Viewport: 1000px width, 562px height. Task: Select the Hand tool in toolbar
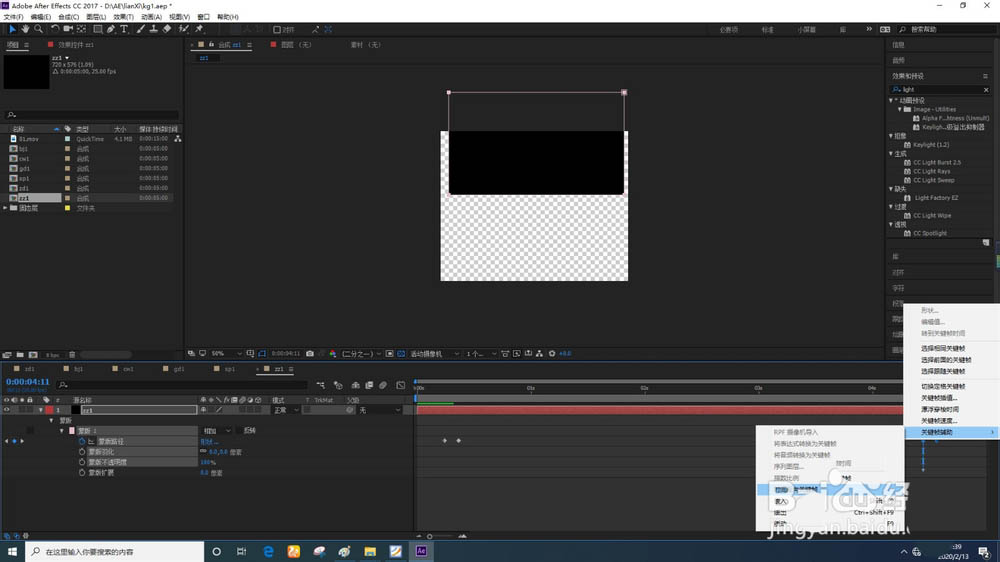point(26,29)
